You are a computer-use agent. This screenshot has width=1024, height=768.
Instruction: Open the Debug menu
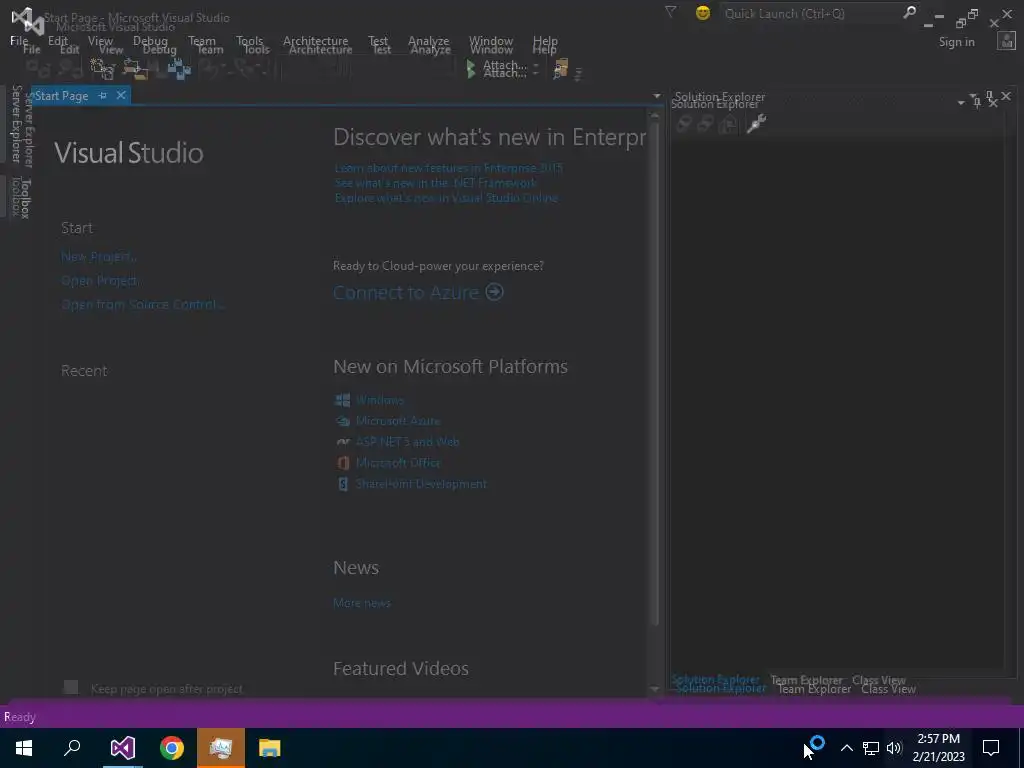tap(150, 40)
